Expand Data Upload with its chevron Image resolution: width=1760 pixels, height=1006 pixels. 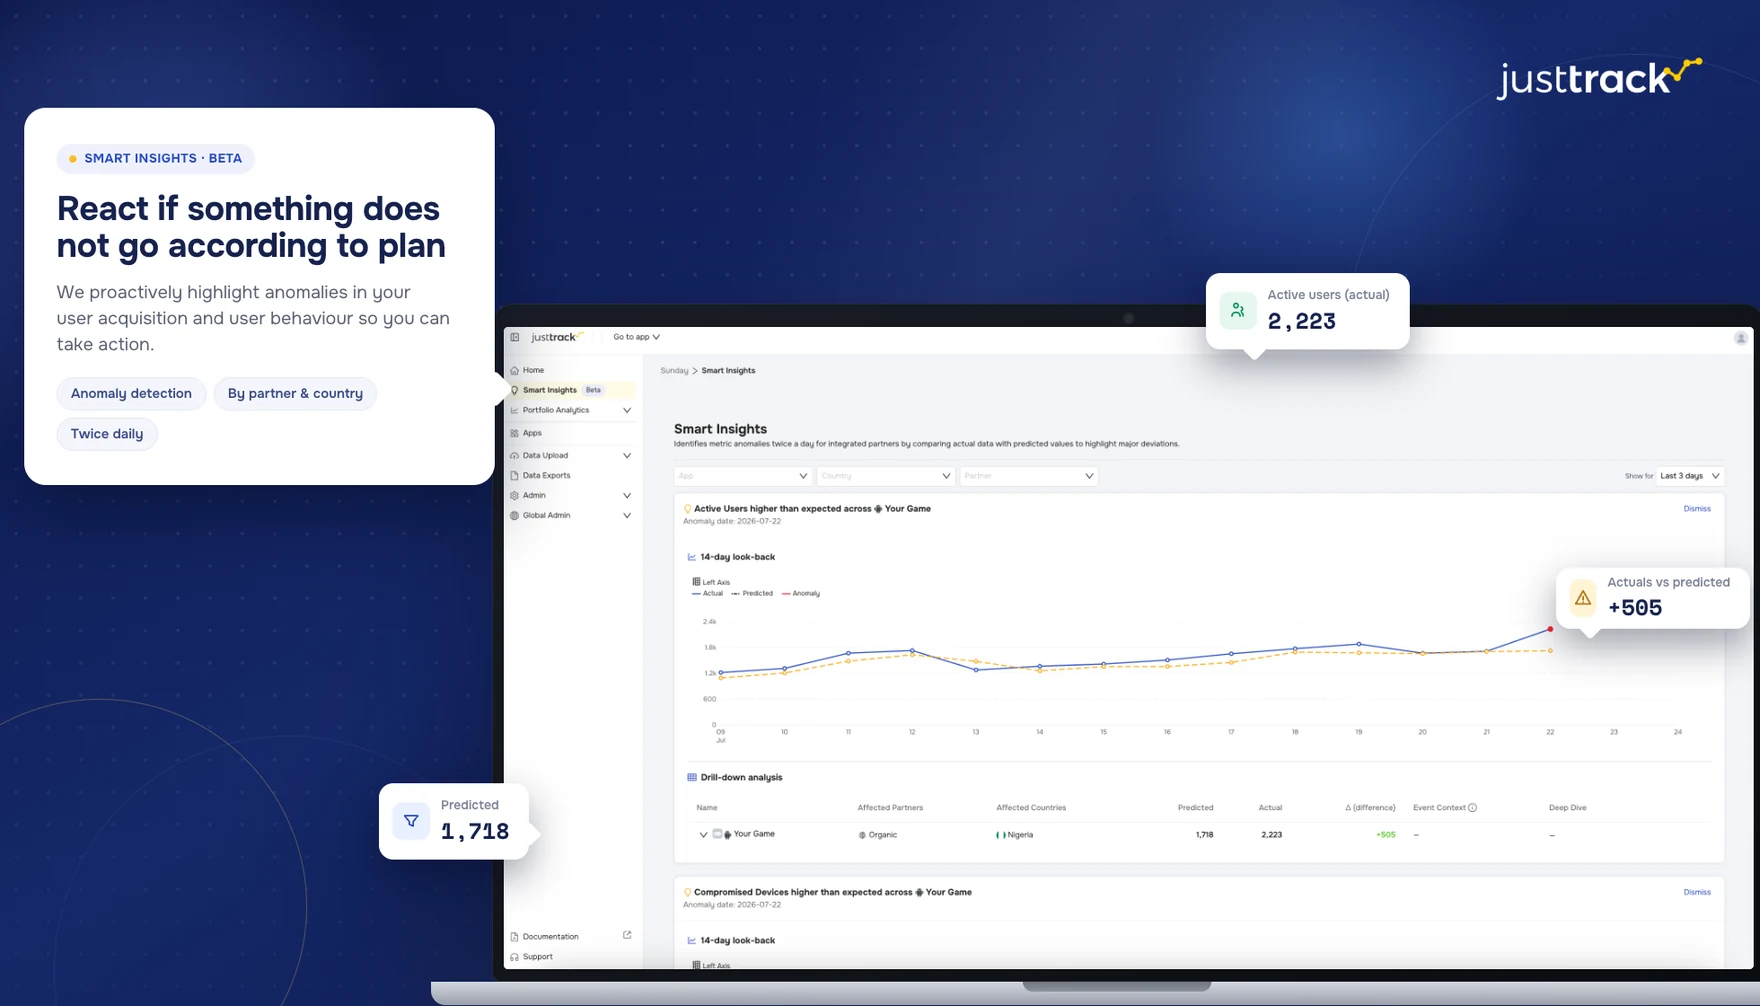click(x=627, y=455)
